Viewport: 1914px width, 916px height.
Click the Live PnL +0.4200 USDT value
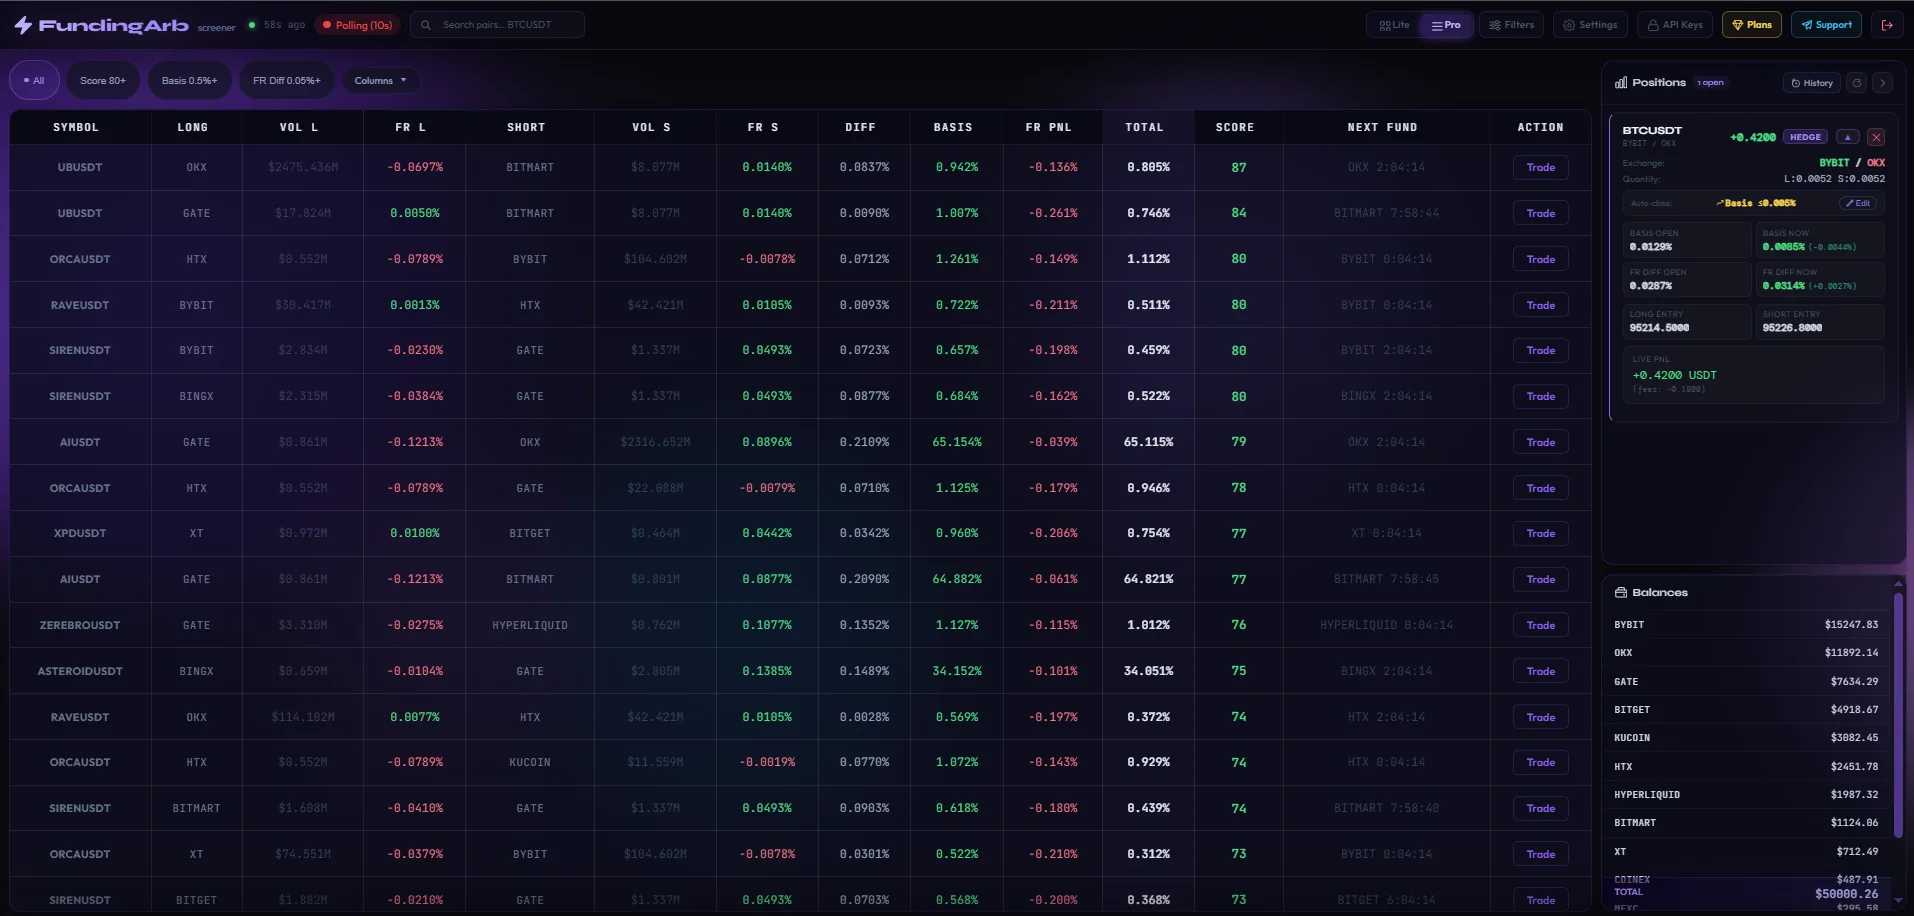pos(1674,375)
